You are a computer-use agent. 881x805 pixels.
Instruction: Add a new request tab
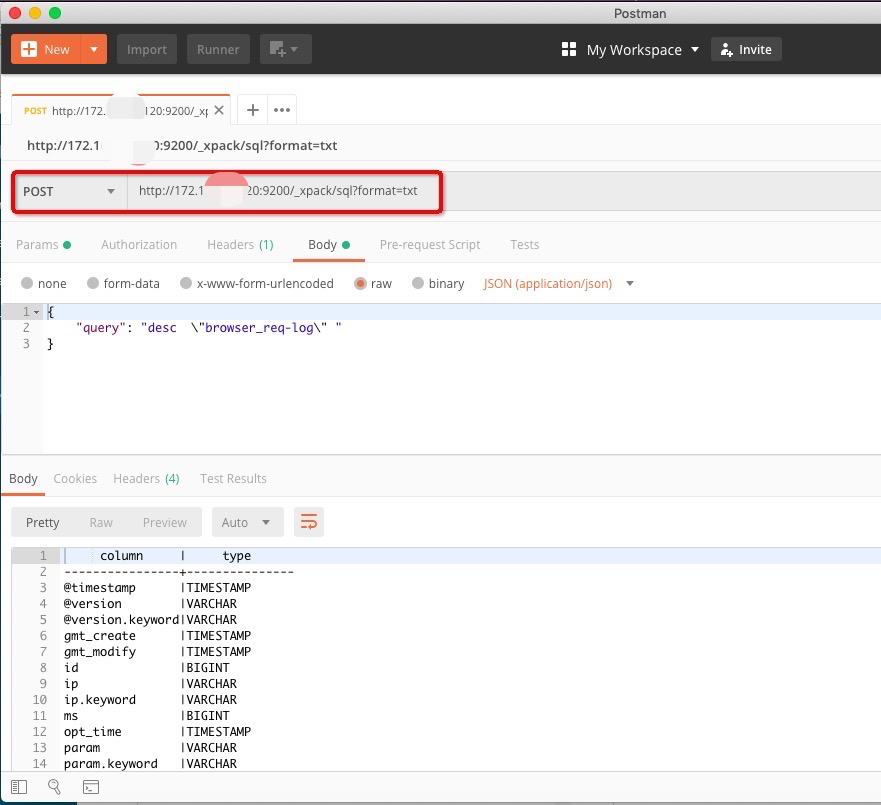253,110
